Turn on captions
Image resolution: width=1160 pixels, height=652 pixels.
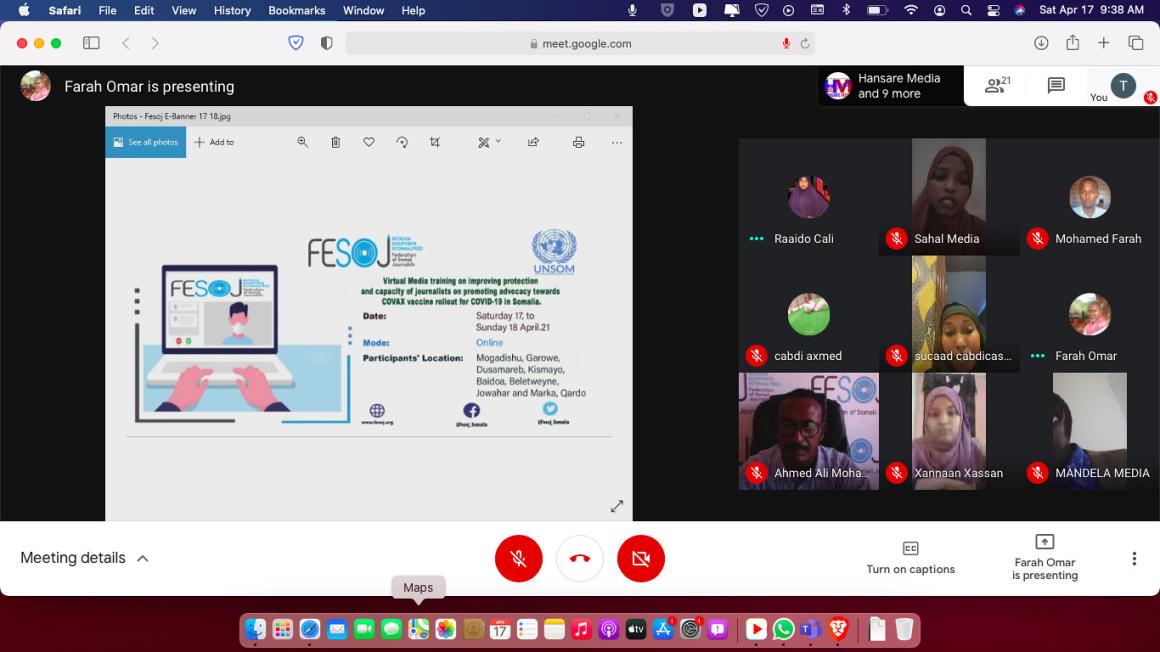click(x=910, y=558)
